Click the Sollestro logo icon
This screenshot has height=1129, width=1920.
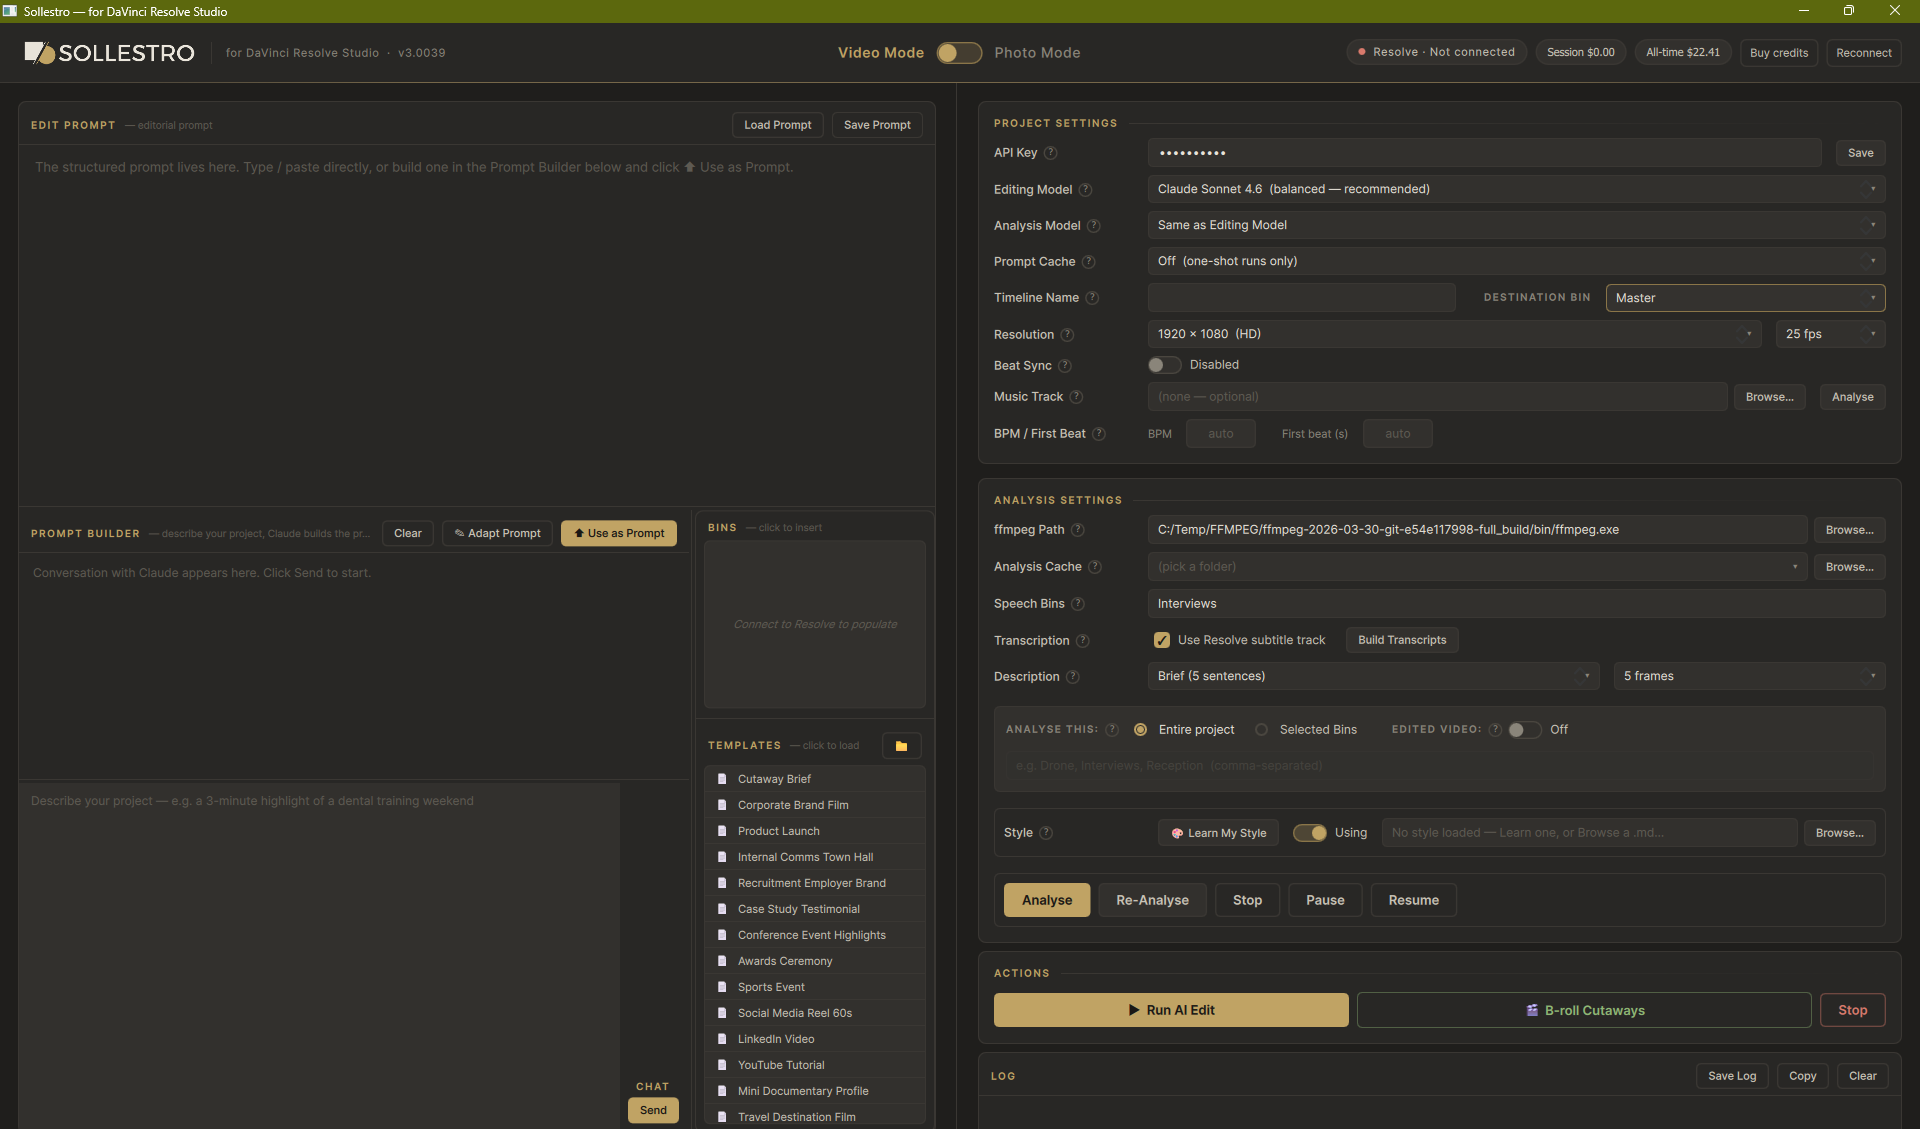click(x=39, y=52)
